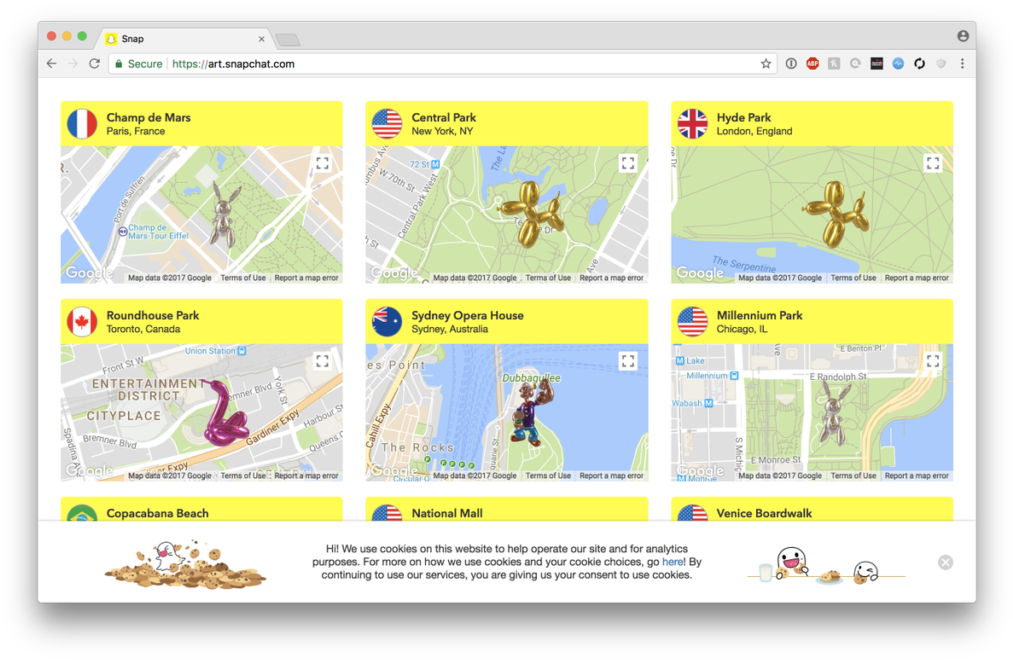Image resolution: width=1013 pixels, height=660 pixels.
Task: Click the gold balloon dog in Hyde Park
Action: [x=835, y=214]
